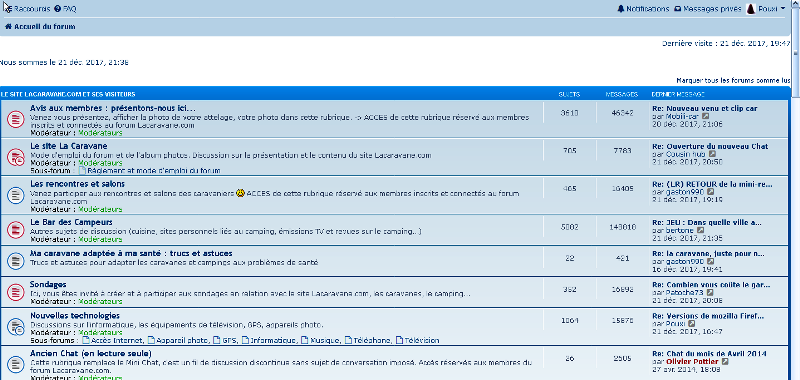Open the Nouvelles technologies forum

[x=75, y=316]
